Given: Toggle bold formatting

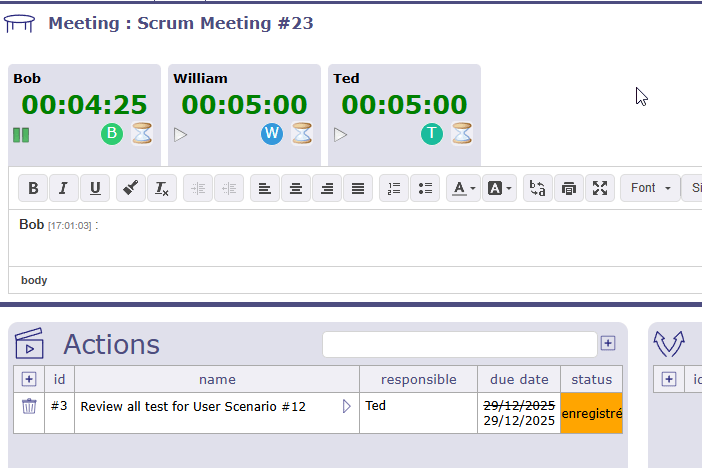Looking at the screenshot, I should [33, 188].
